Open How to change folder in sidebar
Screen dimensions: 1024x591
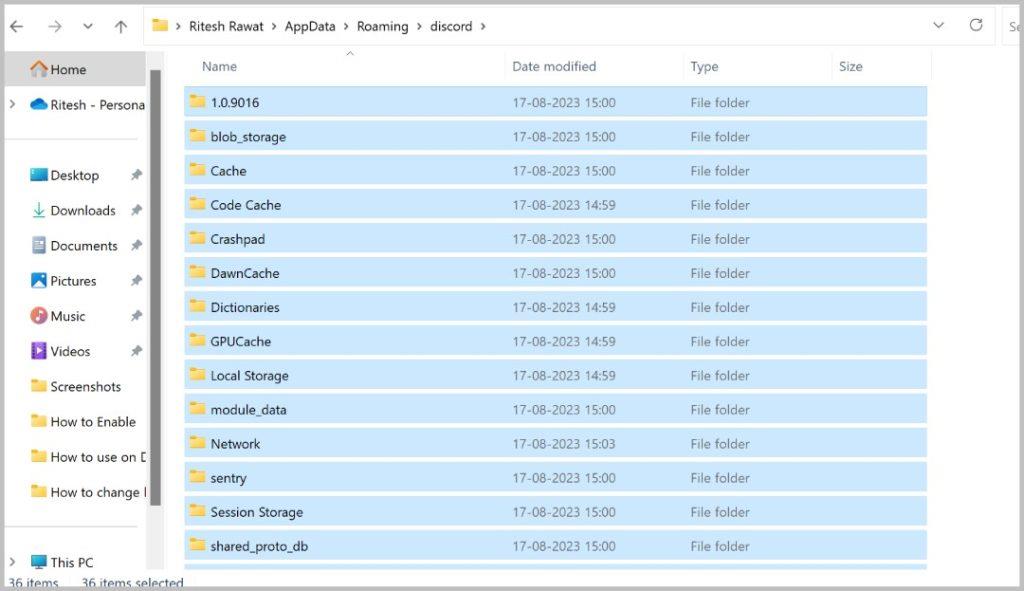[x=98, y=492]
